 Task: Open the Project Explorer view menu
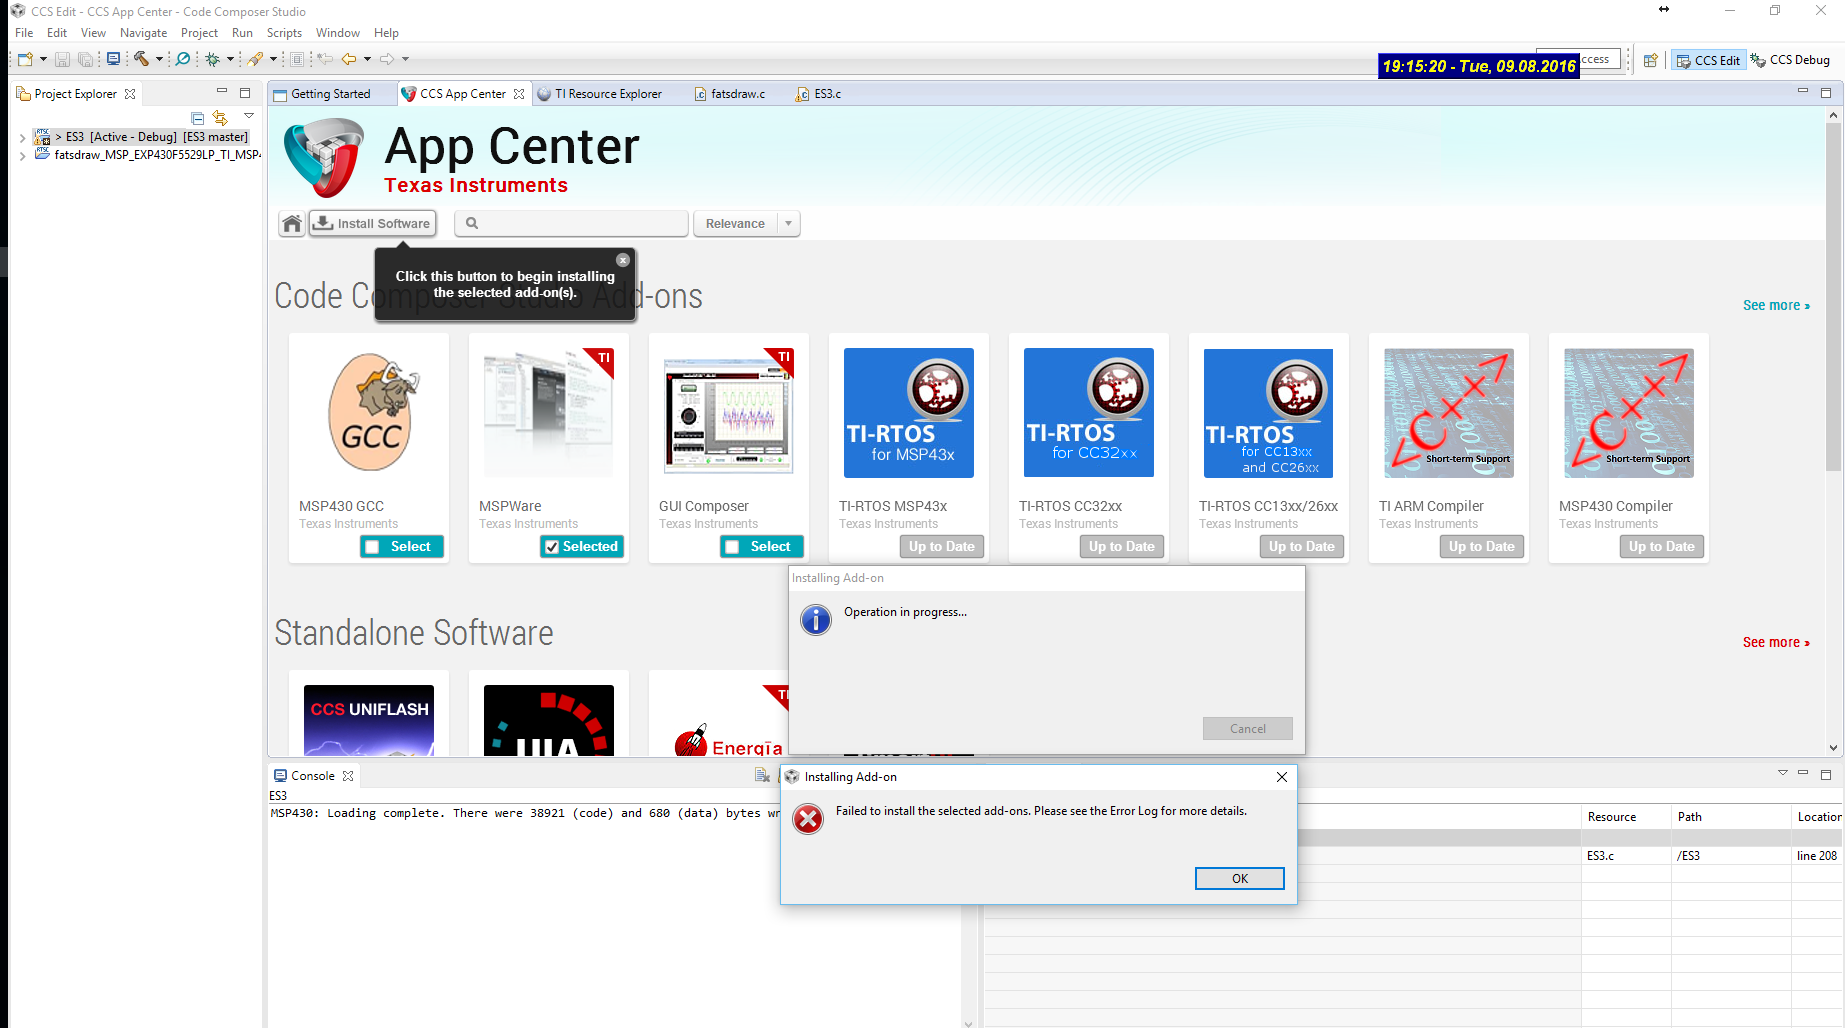pyautogui.click(x=249, y=117)
